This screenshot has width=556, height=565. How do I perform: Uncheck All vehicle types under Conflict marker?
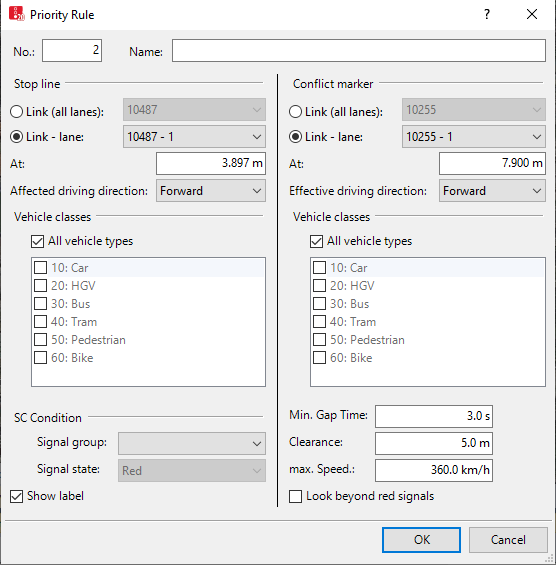(x=316, y=241)
